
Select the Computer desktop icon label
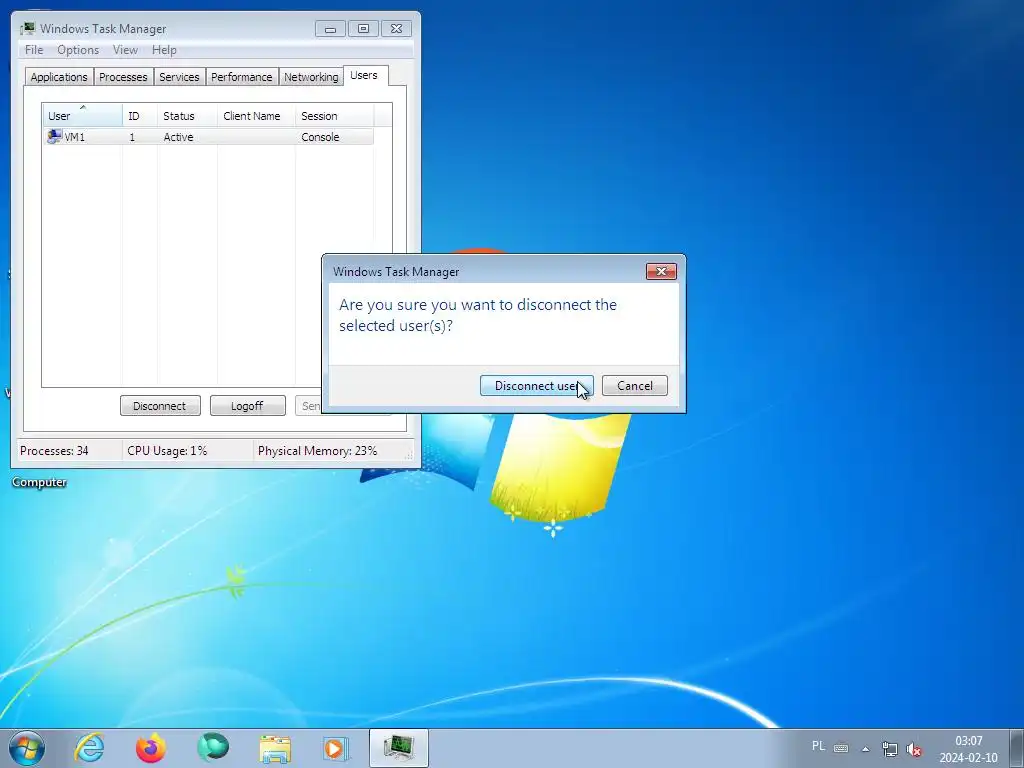pyautogui.click(x=39, y=482)
